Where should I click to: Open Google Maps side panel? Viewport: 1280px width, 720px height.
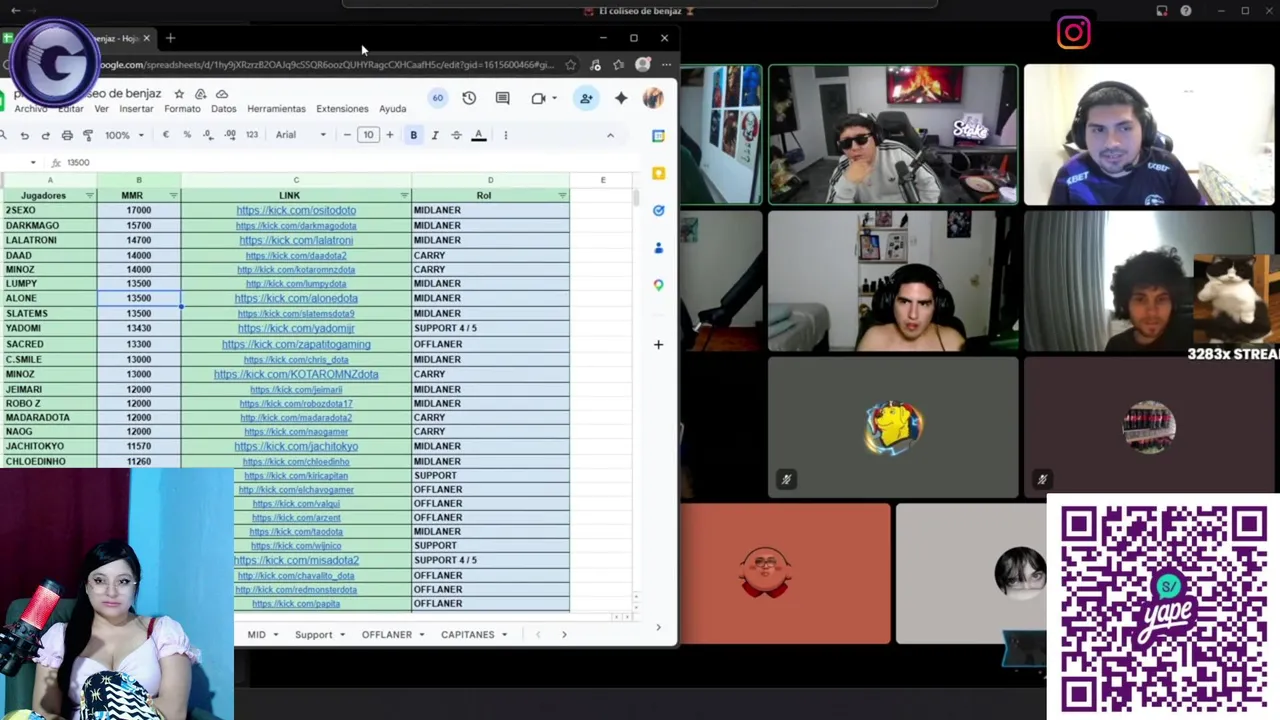click(658, 285)
